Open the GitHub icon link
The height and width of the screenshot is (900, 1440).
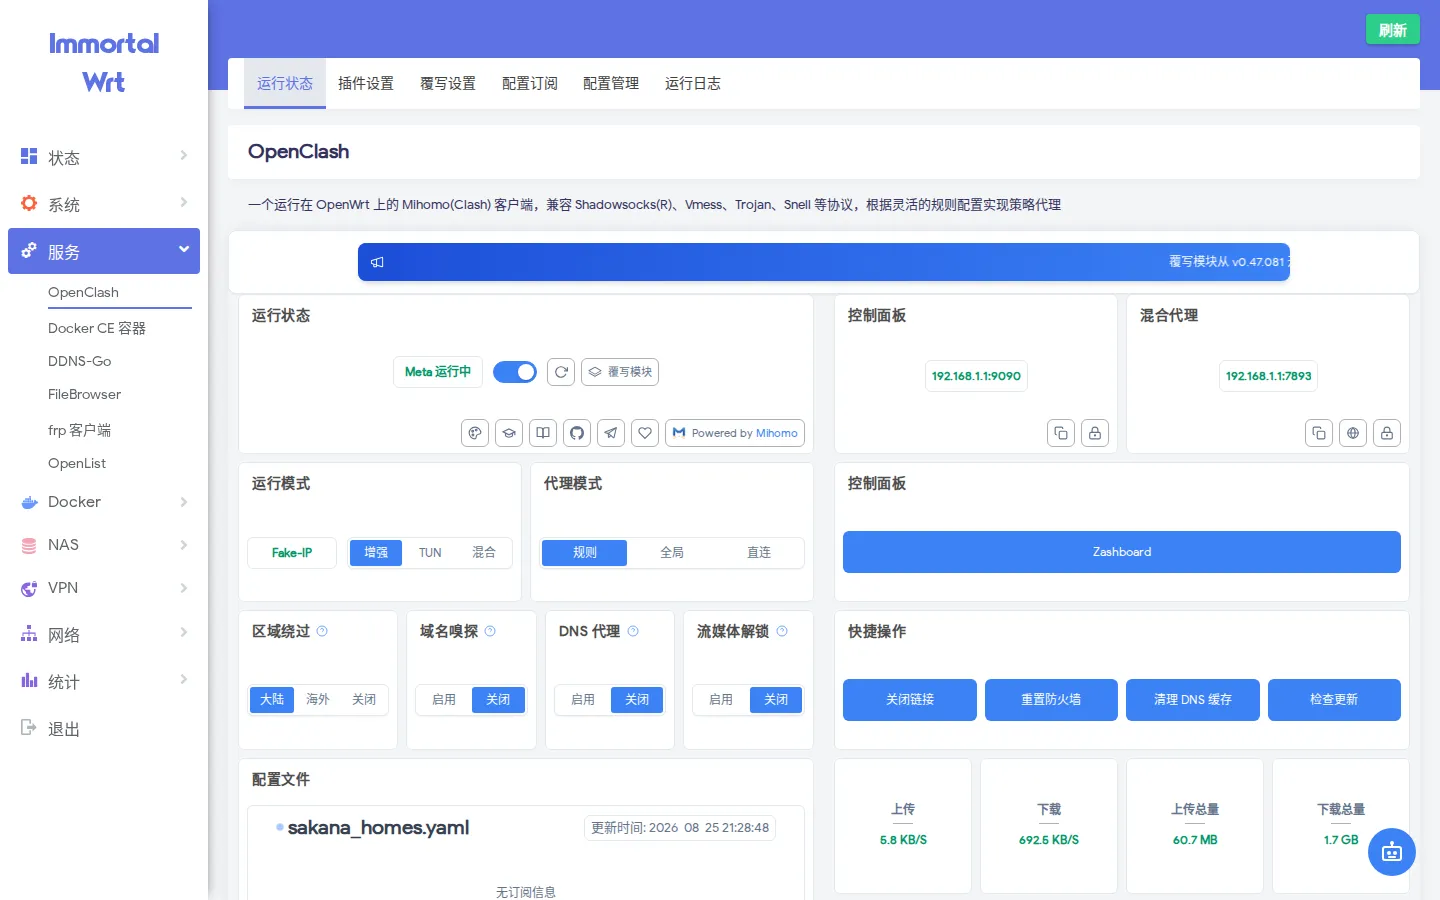(577, 433)
